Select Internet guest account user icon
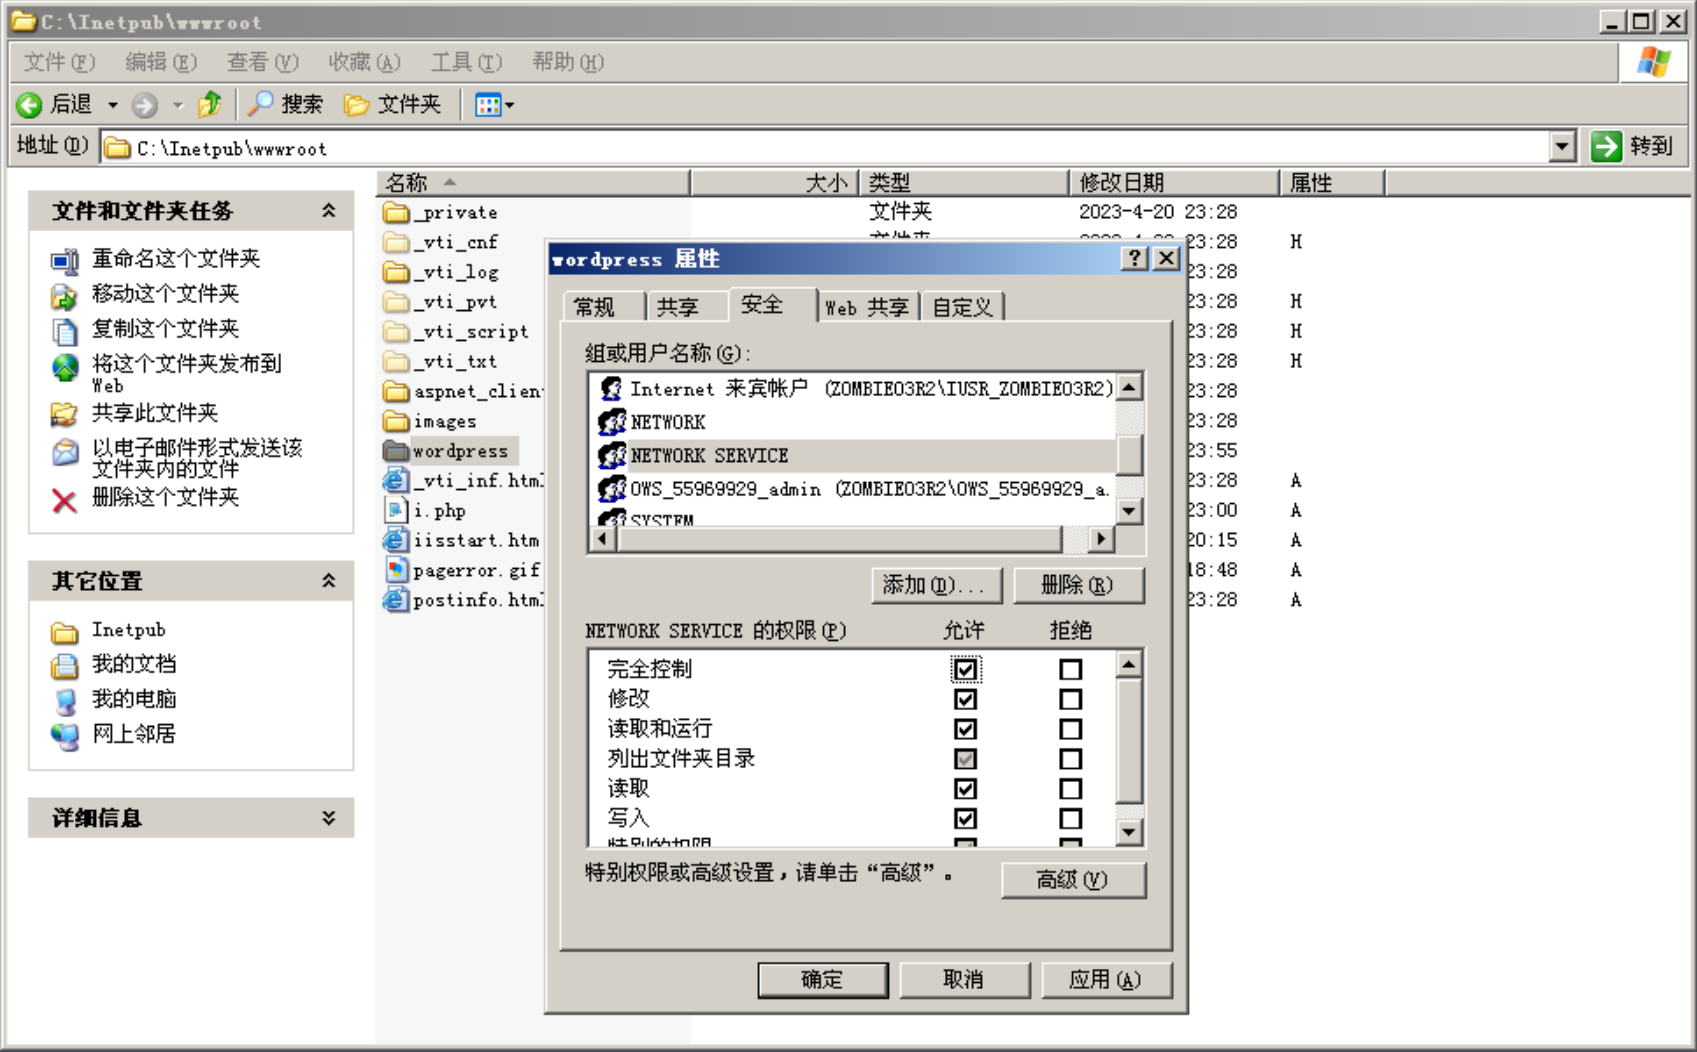 tap(611, 388)
